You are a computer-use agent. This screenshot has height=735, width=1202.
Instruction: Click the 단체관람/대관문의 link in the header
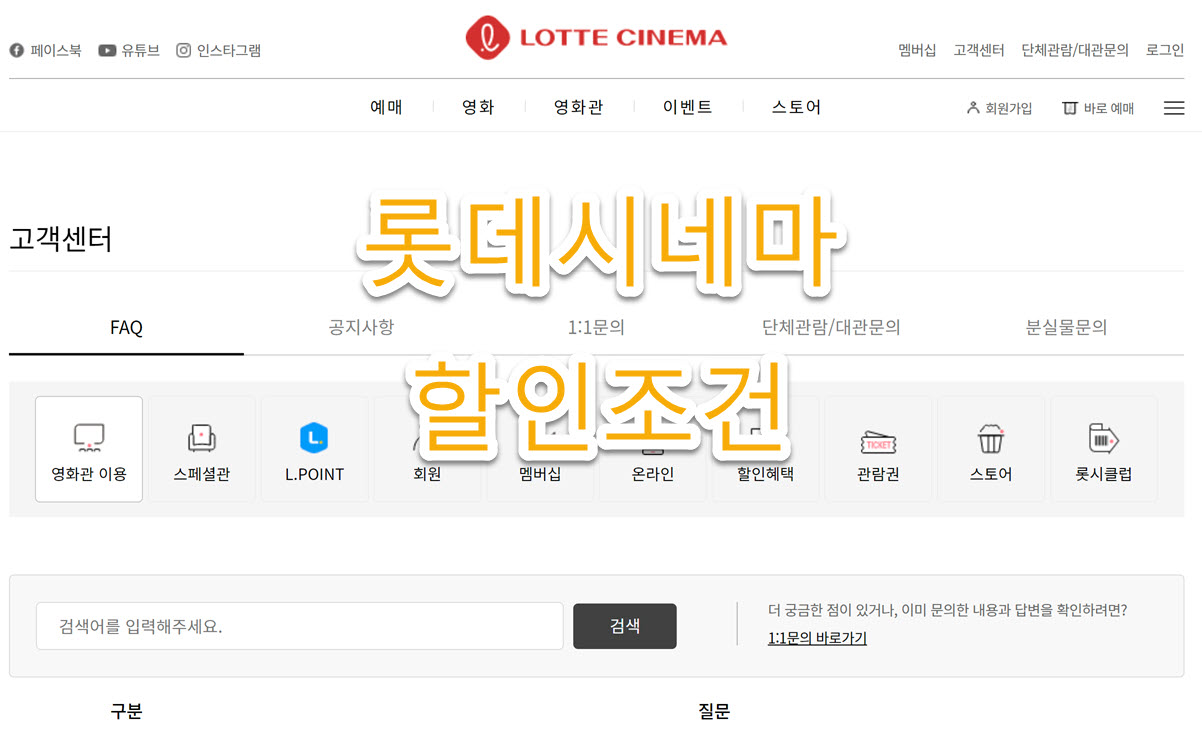tap(1075, 50)
